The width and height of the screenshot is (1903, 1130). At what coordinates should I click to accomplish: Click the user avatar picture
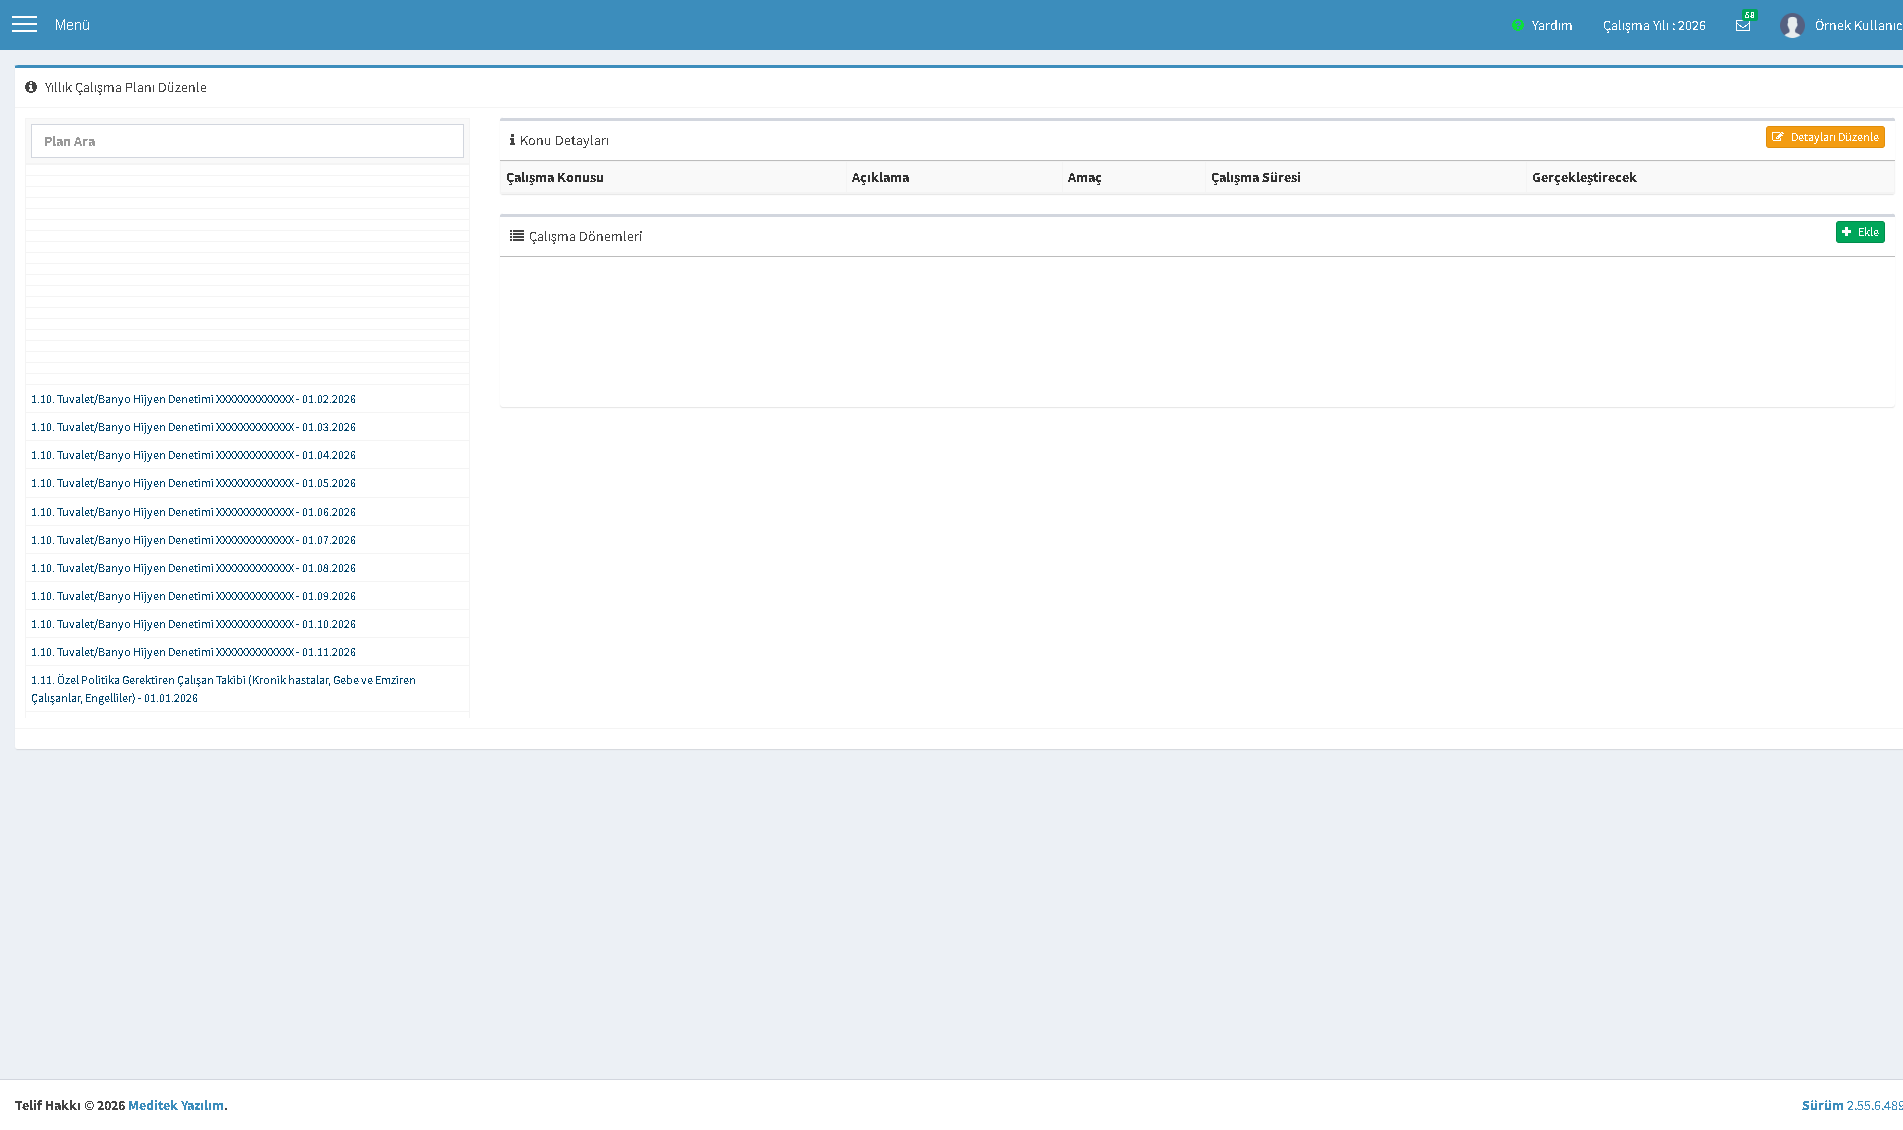click(1792, 25)
